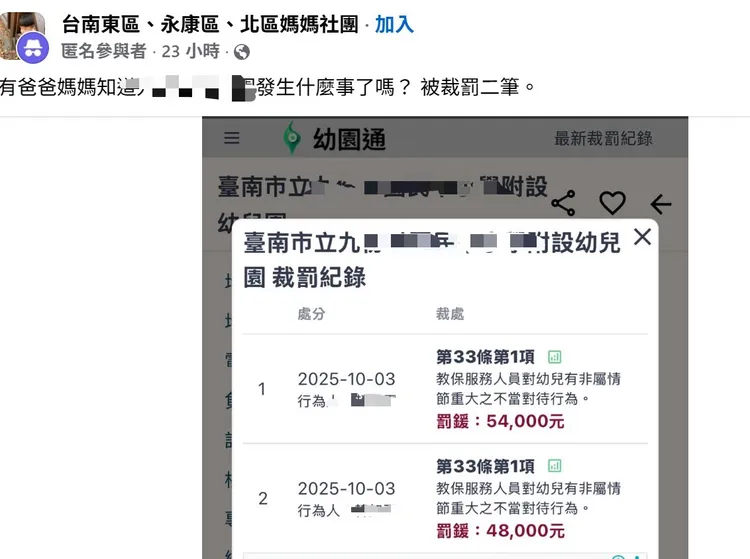The width and height of the screenshot is (750, 559).
Task: Open the hamburger menu in 幼園通 header
Action: click(x=232, y=138)
